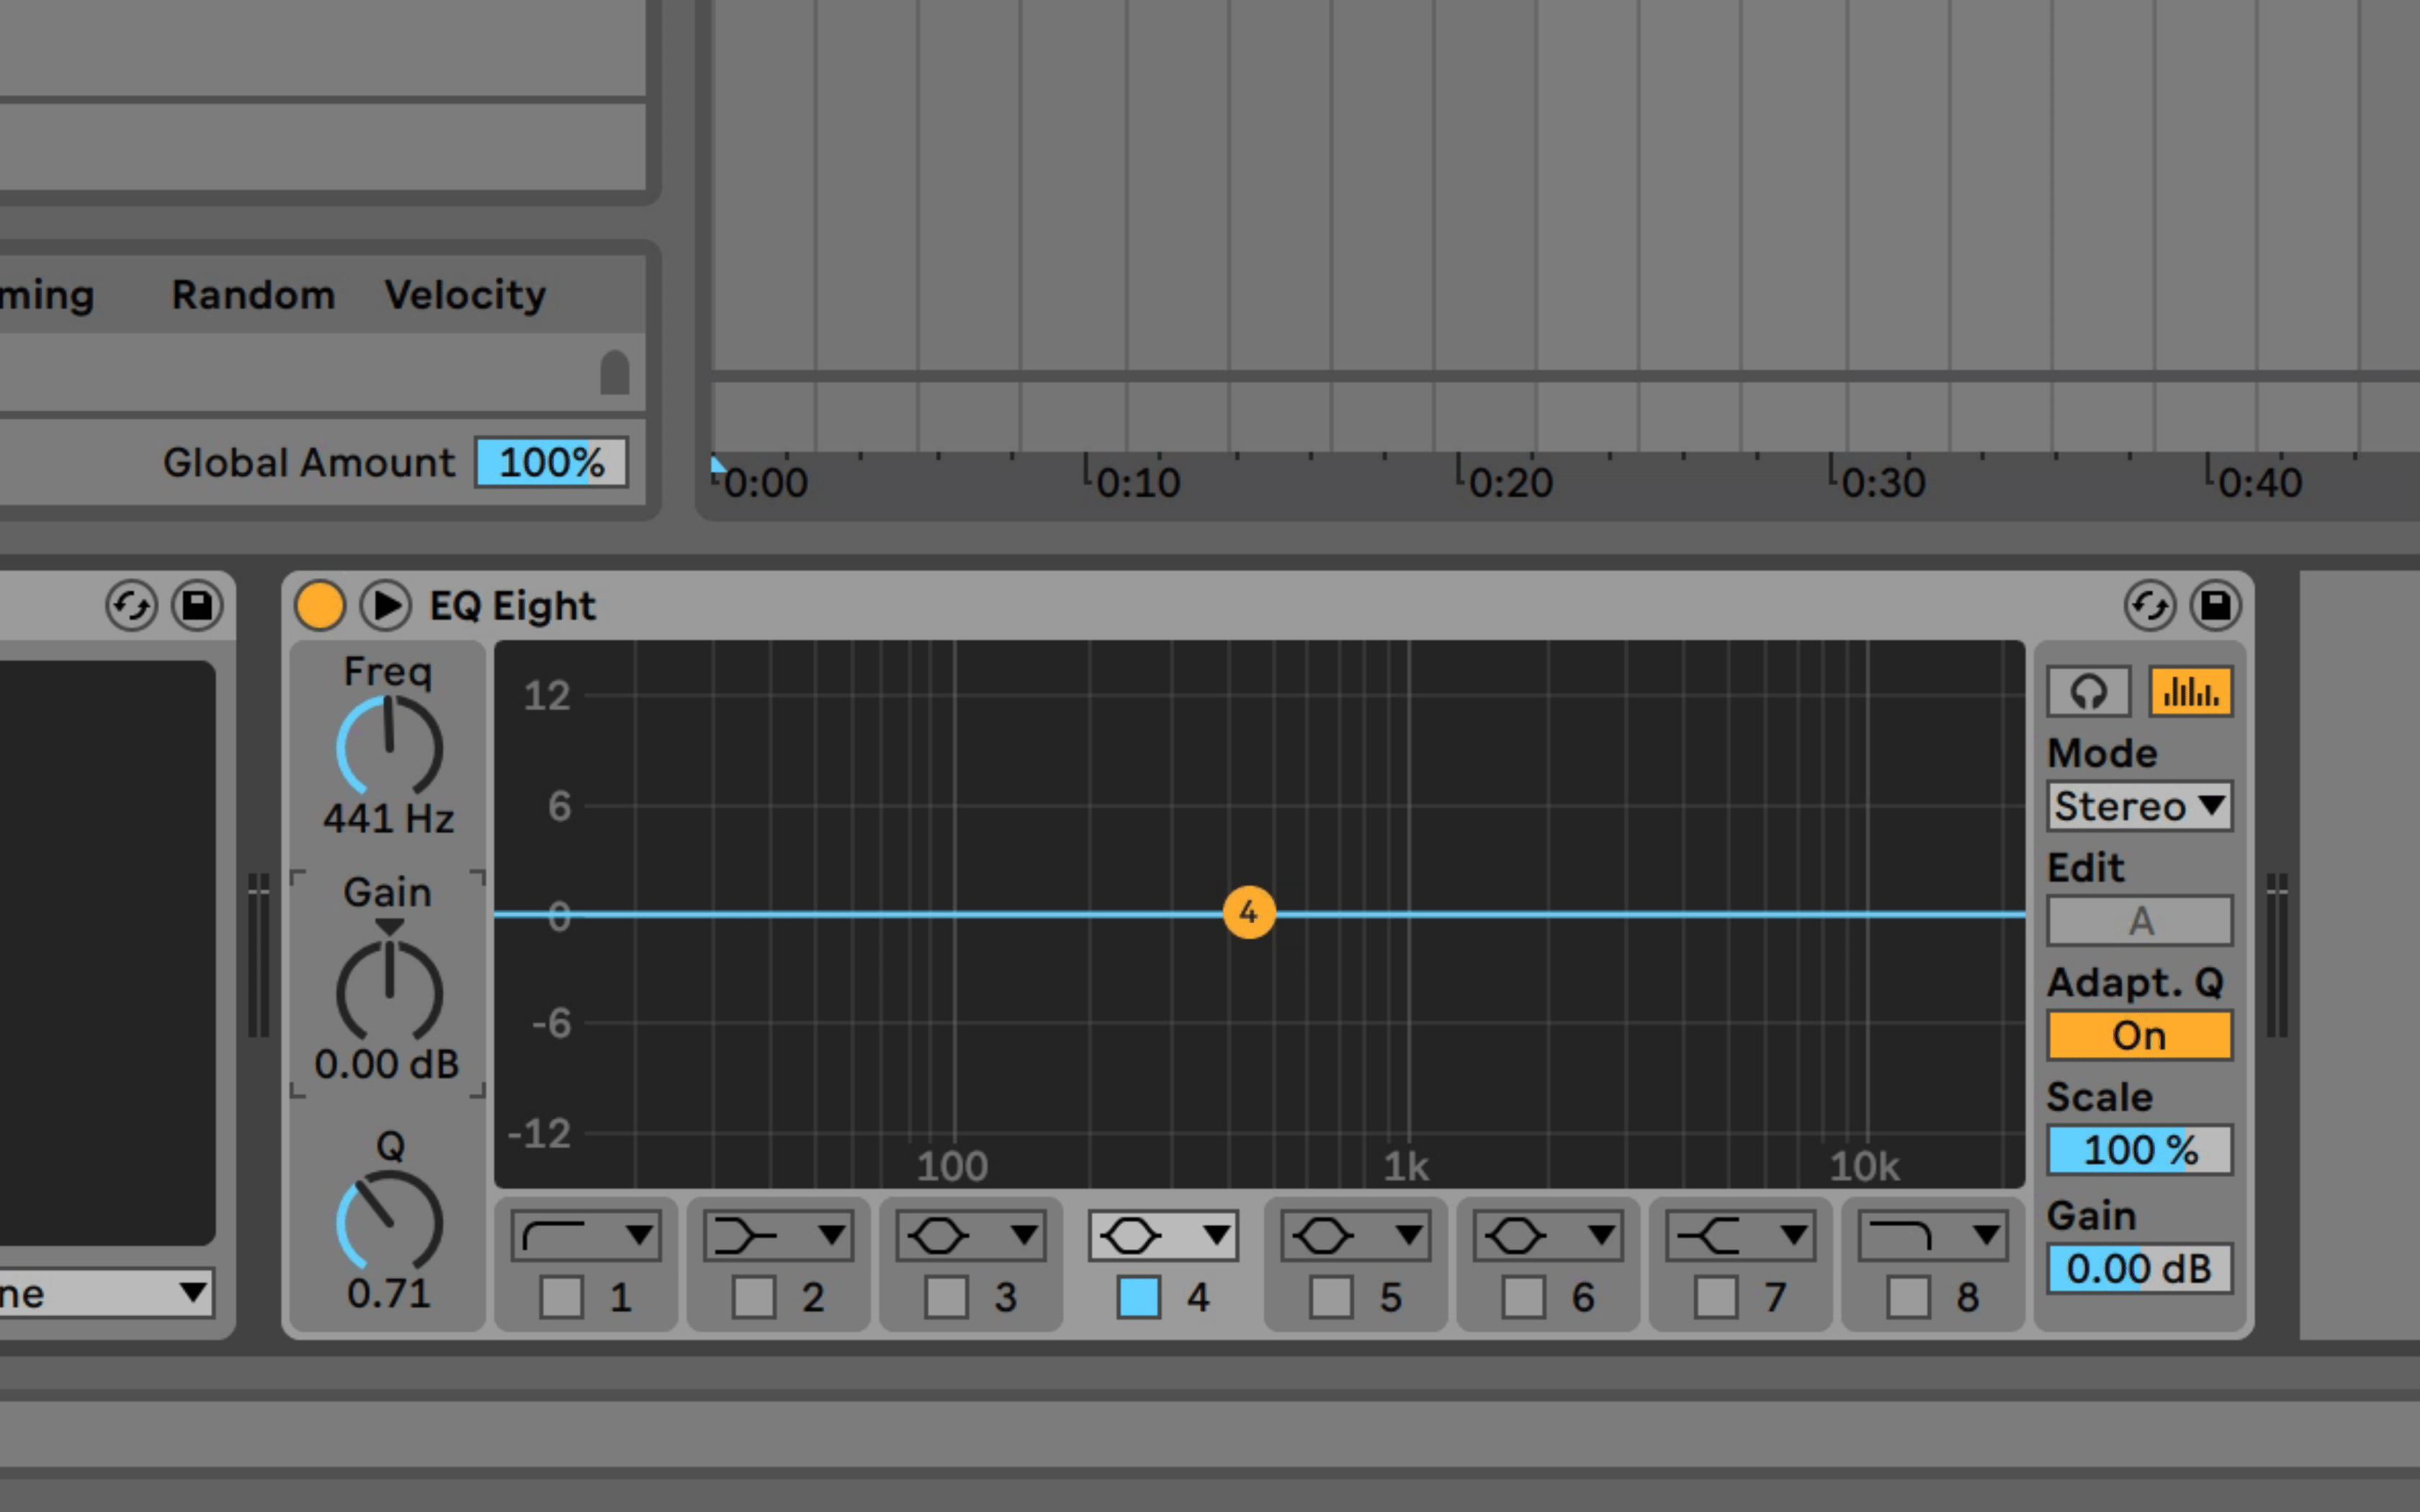This screenshot has height=1512, width=2420.
Task: Save the EQ Eight preset via disk icon
Action: [x=2216, y=606]
